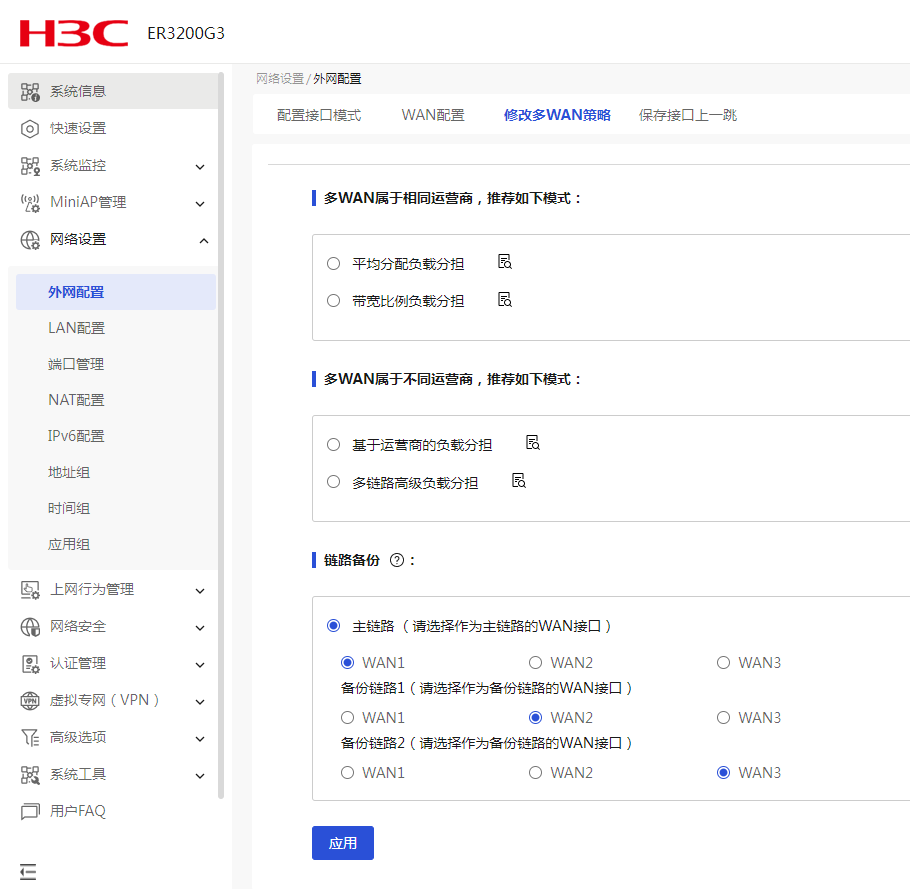This screenshot has height=889, width=910.
Task: Select the 平均分配负载分担 radio option
Action: pos(334,264)
